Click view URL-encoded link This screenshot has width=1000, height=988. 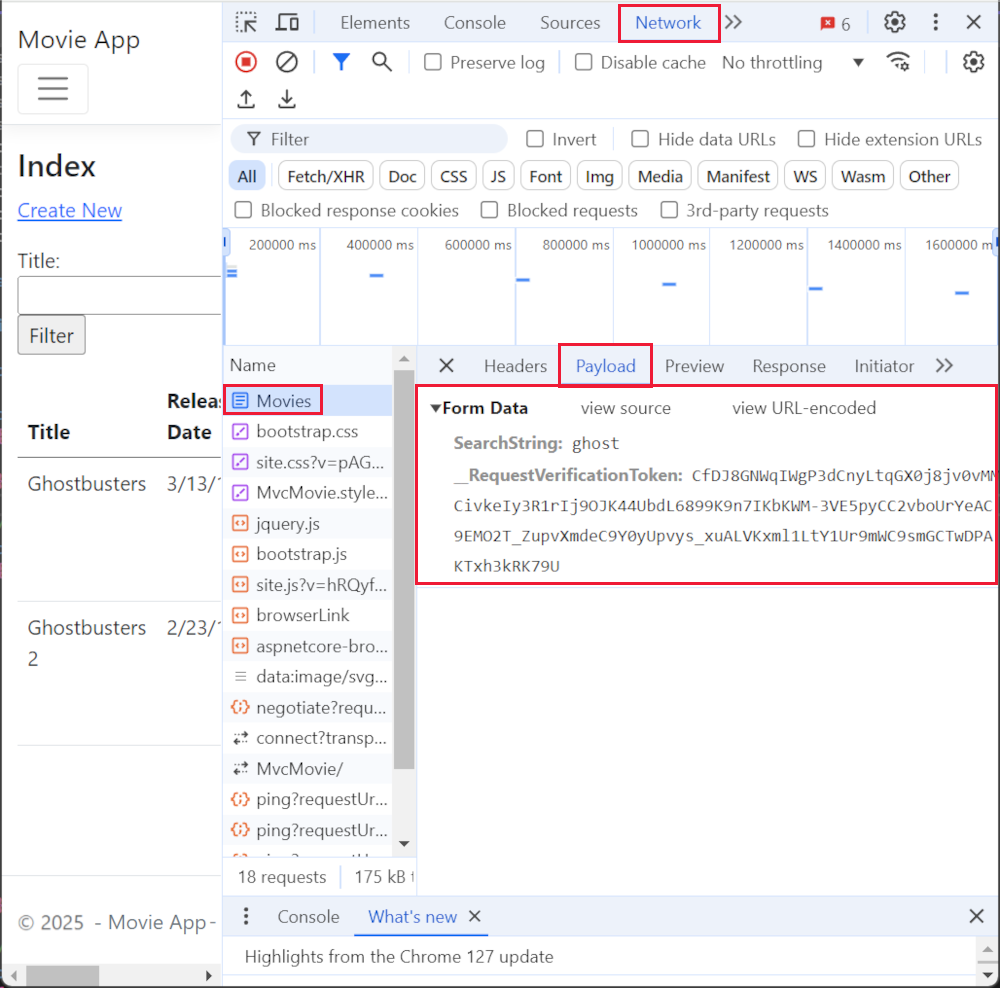[x=804, y=408]
